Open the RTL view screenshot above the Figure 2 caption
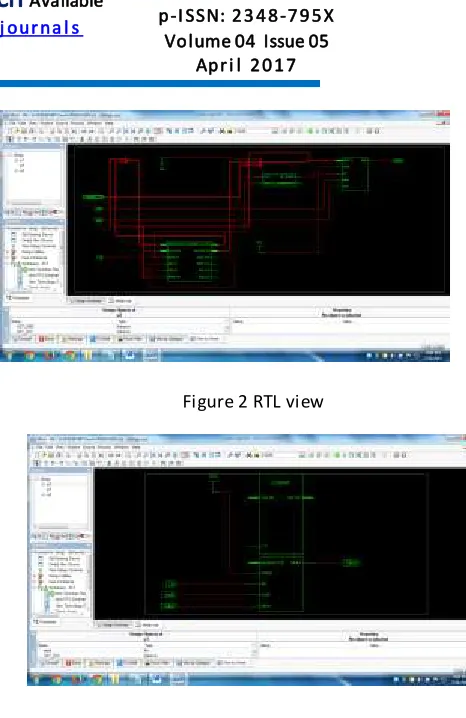The height and width of the screenshot is (718, 466). click(225, 236)
